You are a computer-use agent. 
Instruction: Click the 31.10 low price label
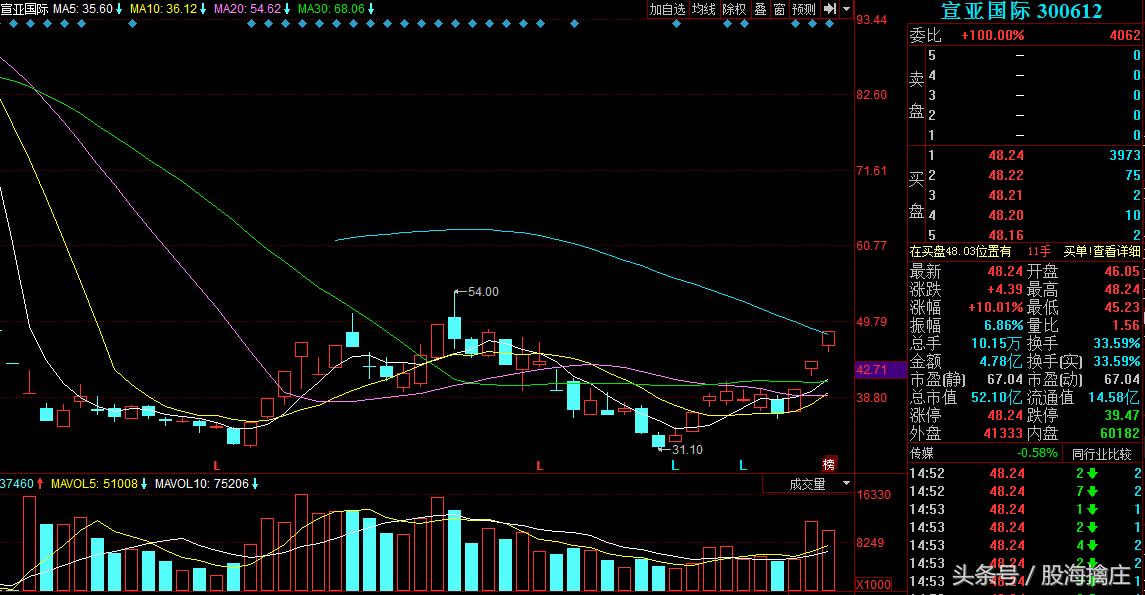[687, 450]
